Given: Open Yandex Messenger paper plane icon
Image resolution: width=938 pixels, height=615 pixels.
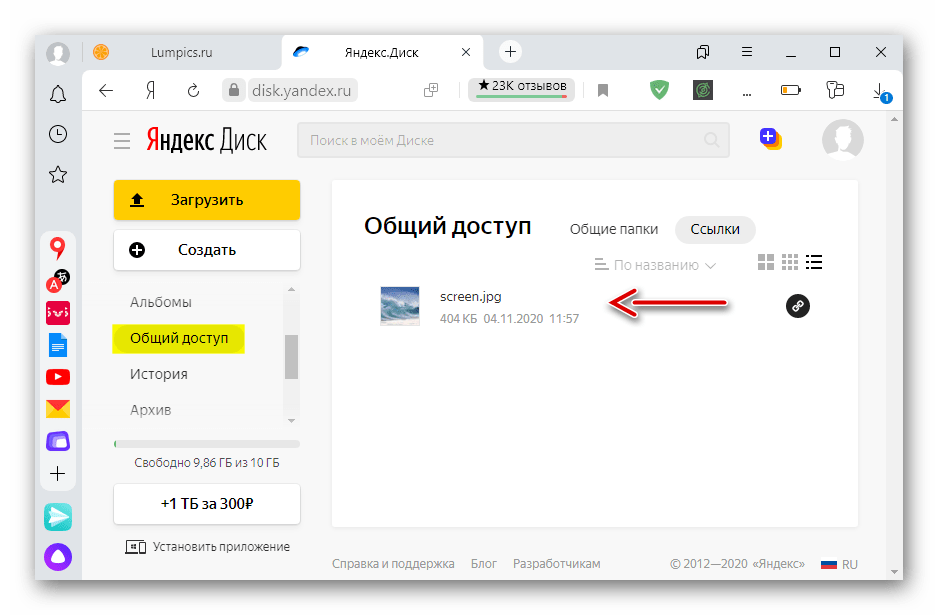Looking at the screenshot, I should (58, 517).
